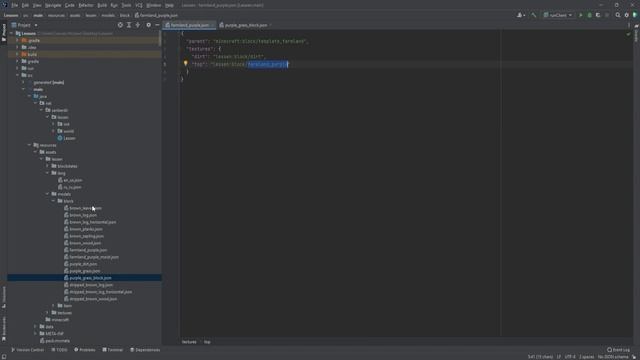The image size is (640, 360).
Task: Expand the data folder
Action: [36, 327]
